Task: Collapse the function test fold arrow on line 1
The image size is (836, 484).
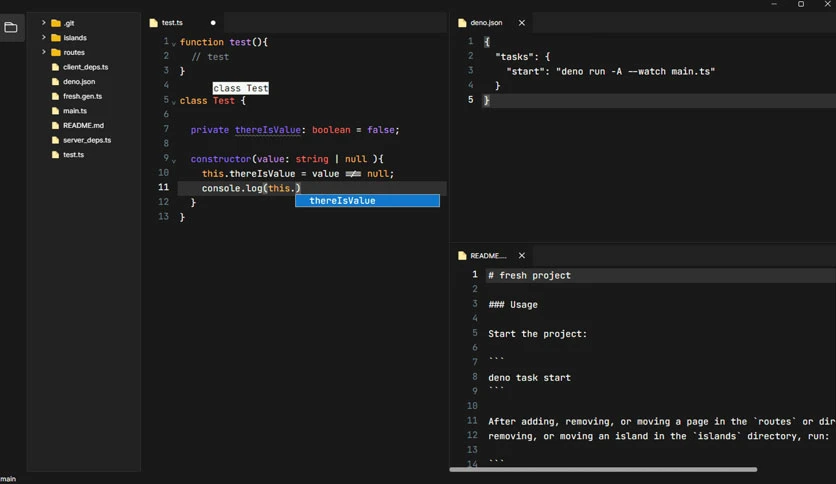Action: point(174,44)
